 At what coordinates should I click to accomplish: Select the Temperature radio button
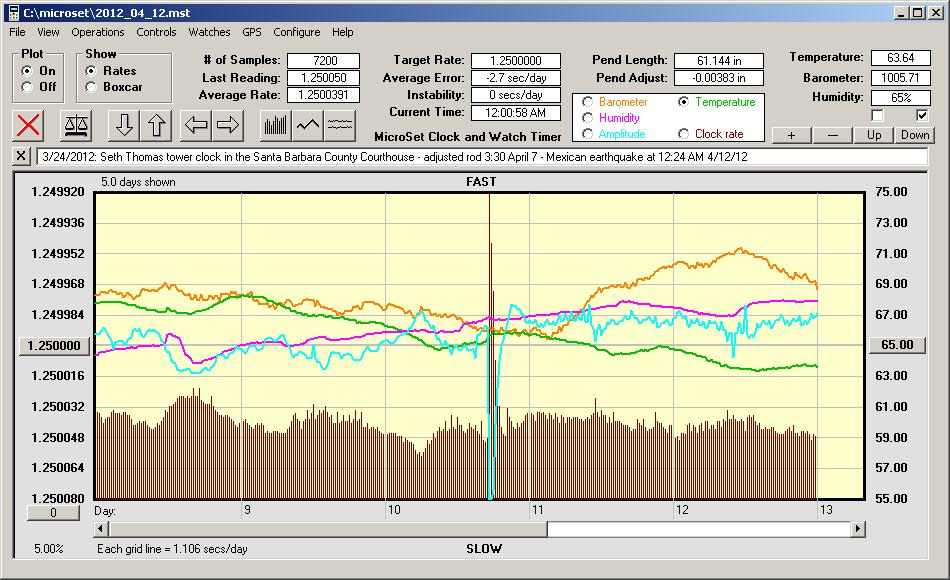tap(683, 102)
